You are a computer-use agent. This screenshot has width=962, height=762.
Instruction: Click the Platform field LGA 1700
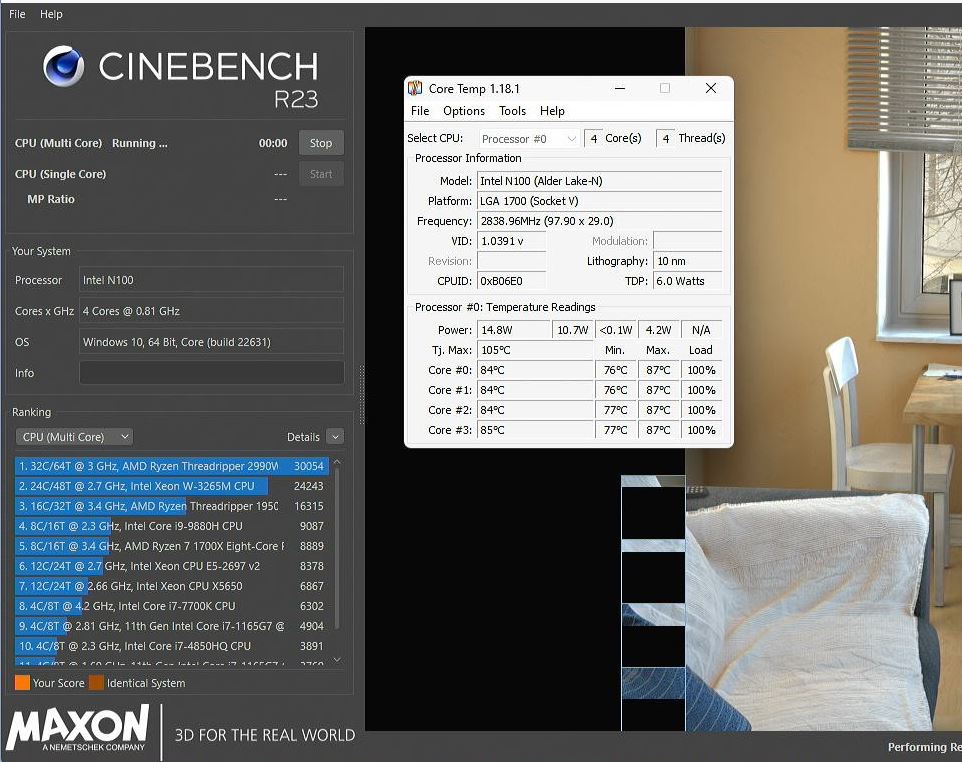599,201
